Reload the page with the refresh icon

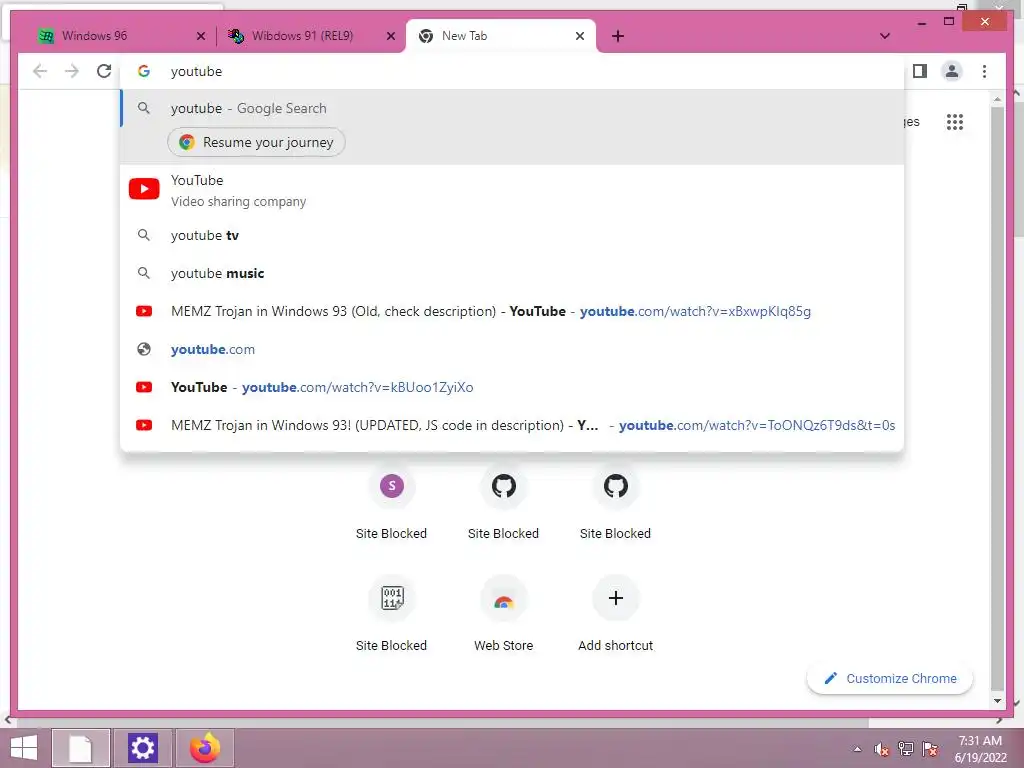[x=104, y=71]
